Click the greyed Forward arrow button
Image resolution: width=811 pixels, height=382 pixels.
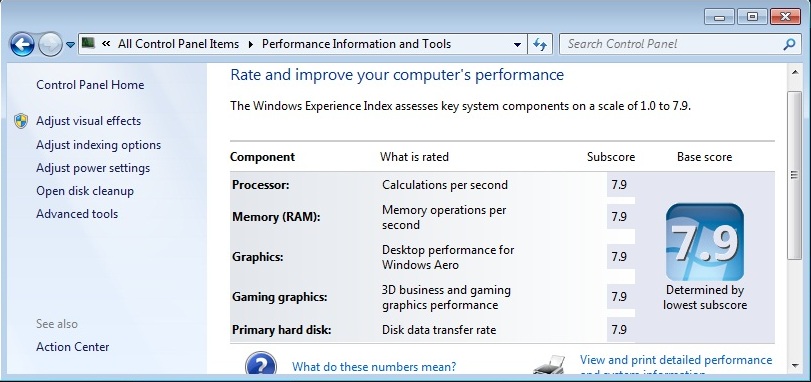coord(50,45)
